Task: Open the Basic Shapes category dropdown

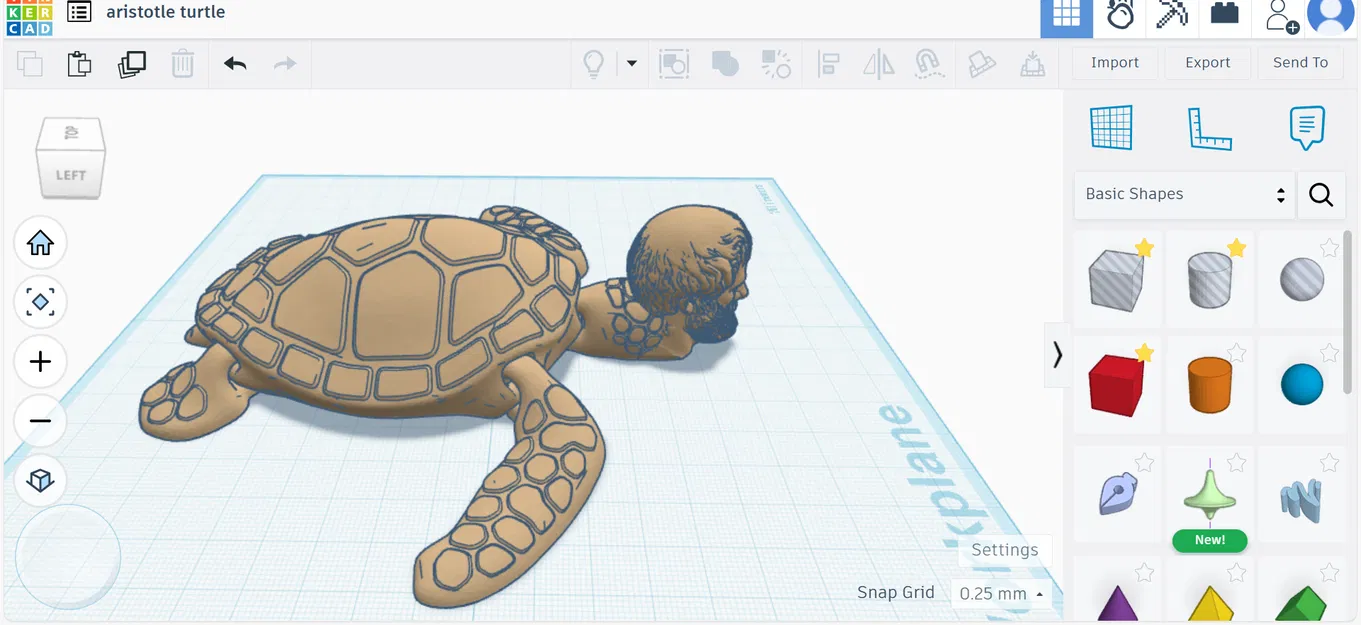Action: point(1183,193)
